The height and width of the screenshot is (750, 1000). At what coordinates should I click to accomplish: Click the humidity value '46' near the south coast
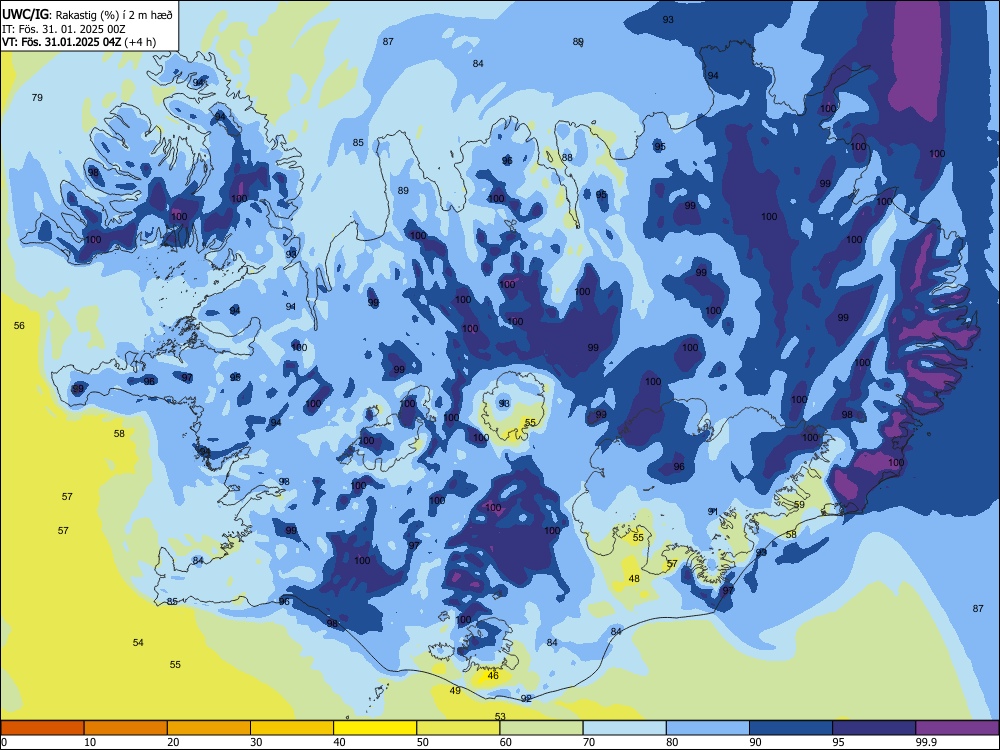point(493,675)
